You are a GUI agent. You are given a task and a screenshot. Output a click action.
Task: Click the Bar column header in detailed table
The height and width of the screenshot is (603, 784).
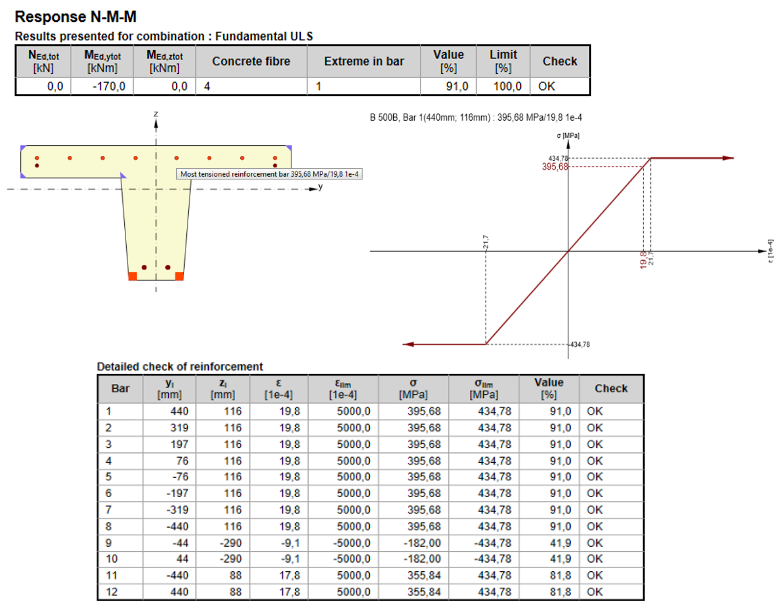coord(120,388)
